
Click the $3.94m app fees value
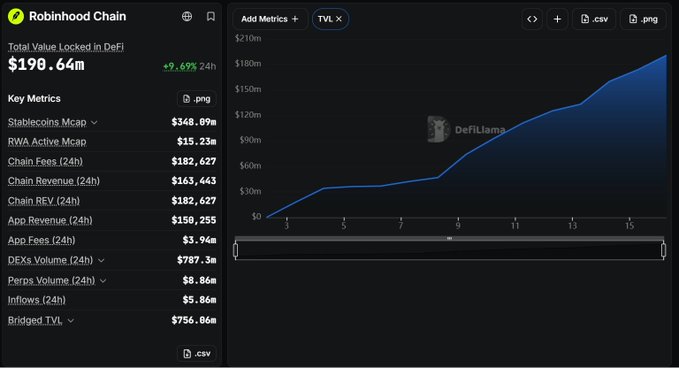pyautogui.click(x=199, y=240)
